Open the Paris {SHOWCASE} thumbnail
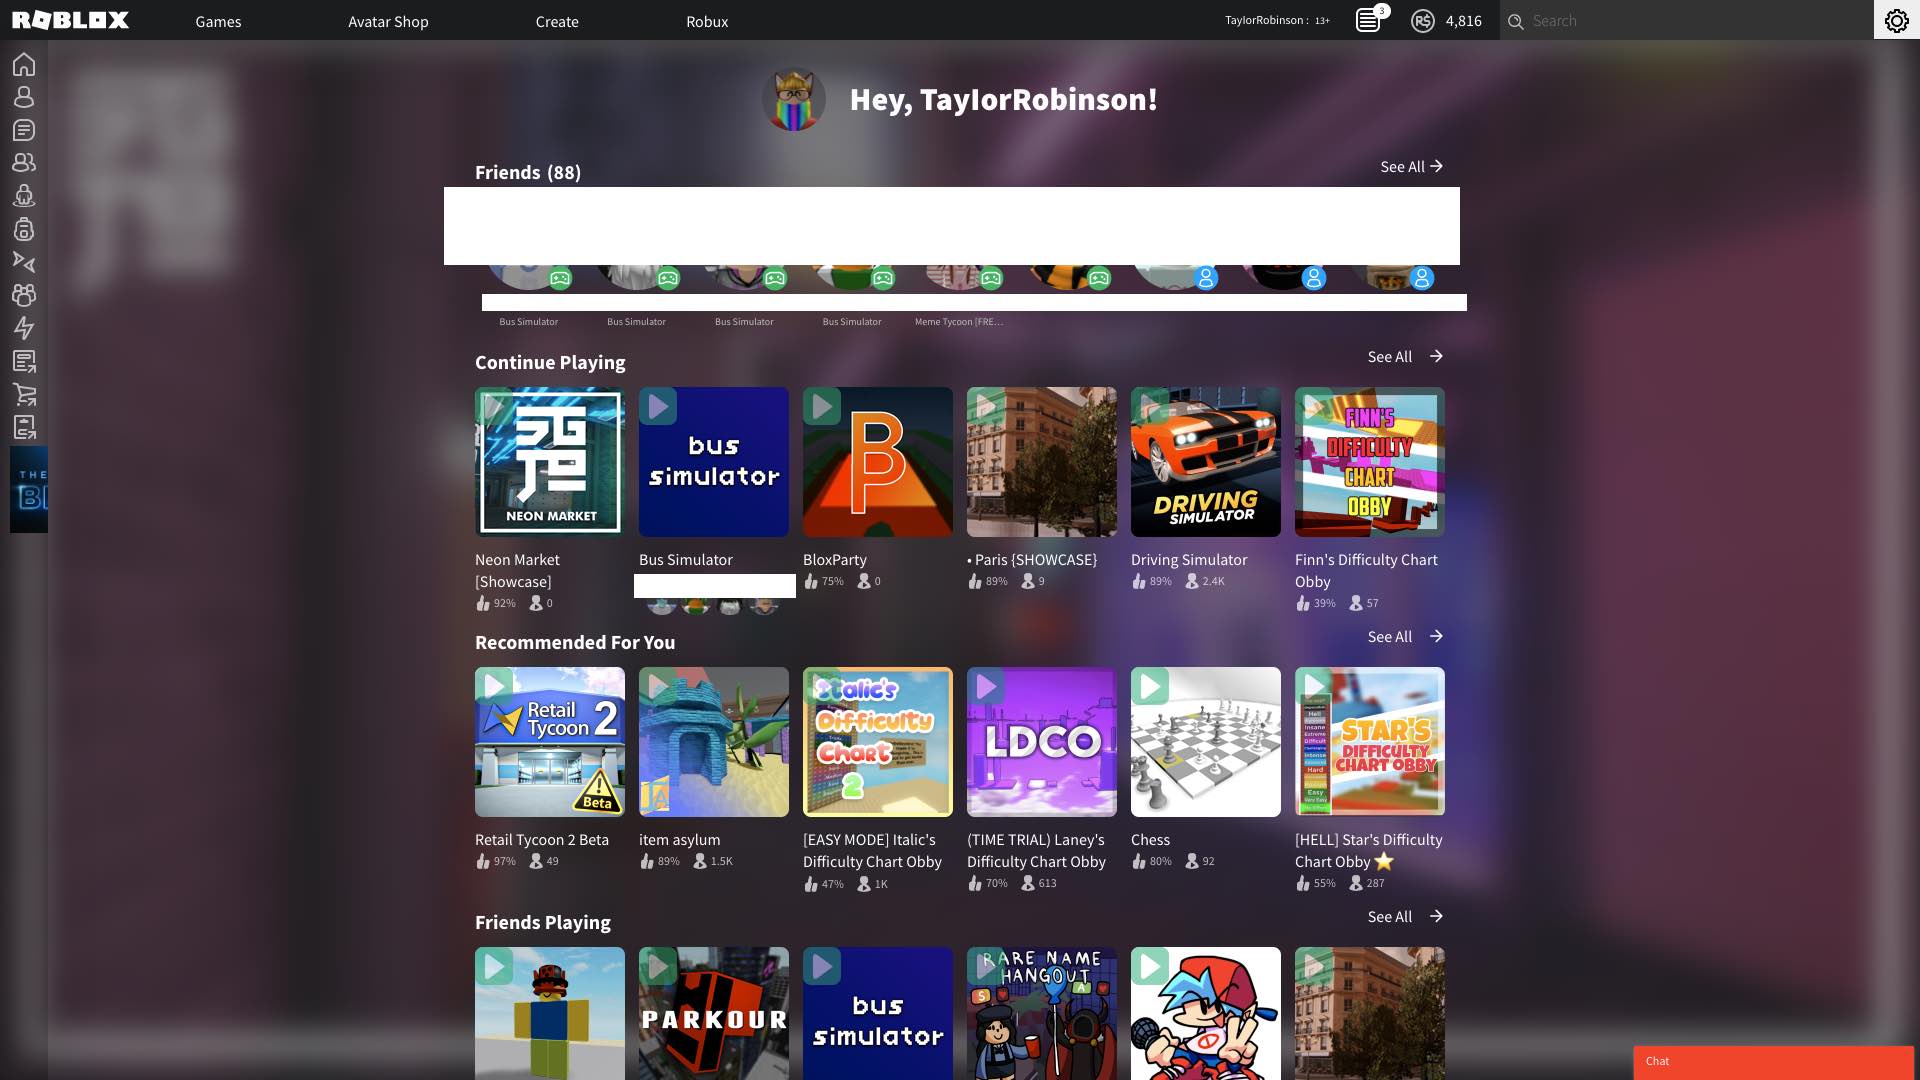This screenshot has width=1920, height=1080. tap(1042, 462)
